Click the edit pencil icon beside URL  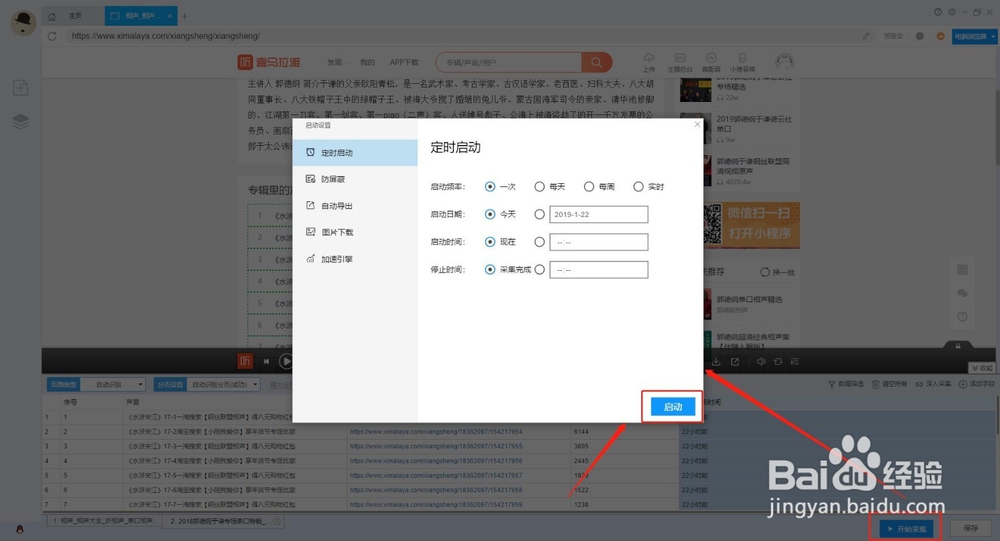click(x=865, y=36)
